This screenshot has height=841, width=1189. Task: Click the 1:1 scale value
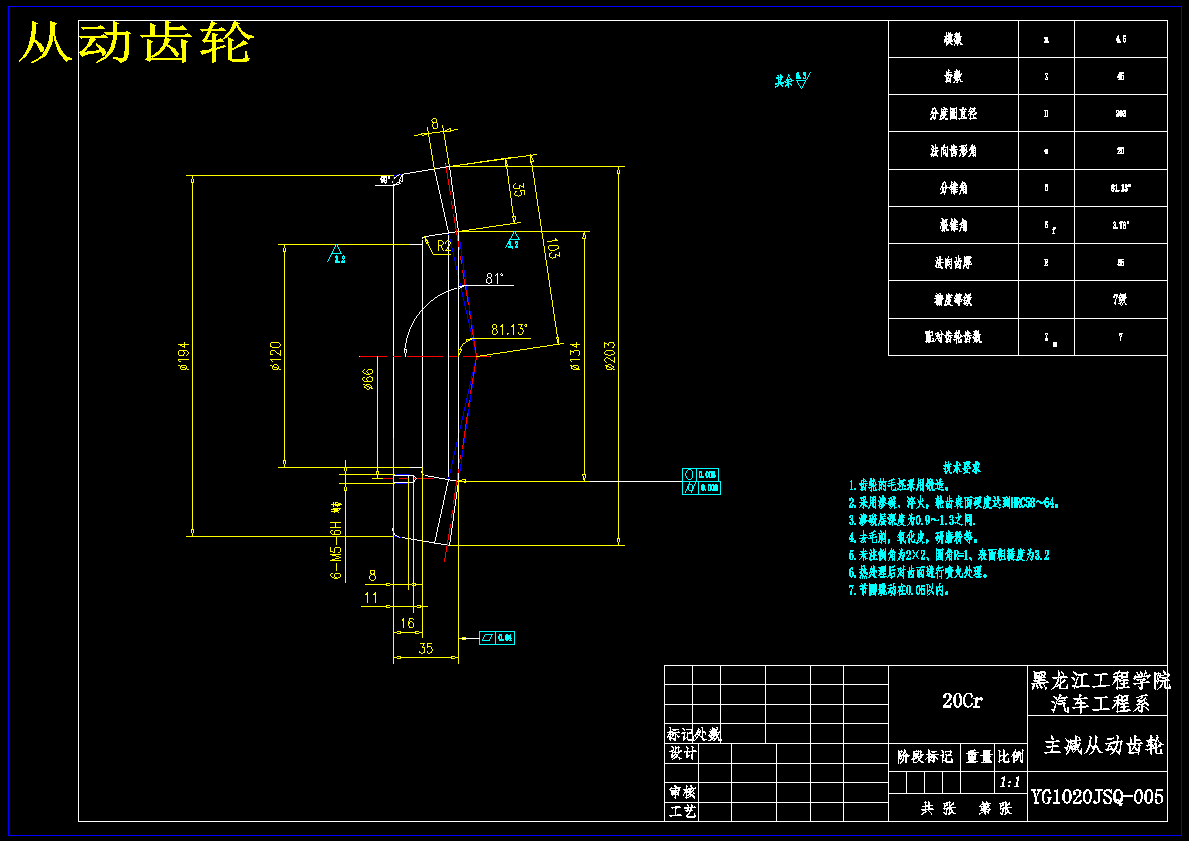click(1009, 782)
